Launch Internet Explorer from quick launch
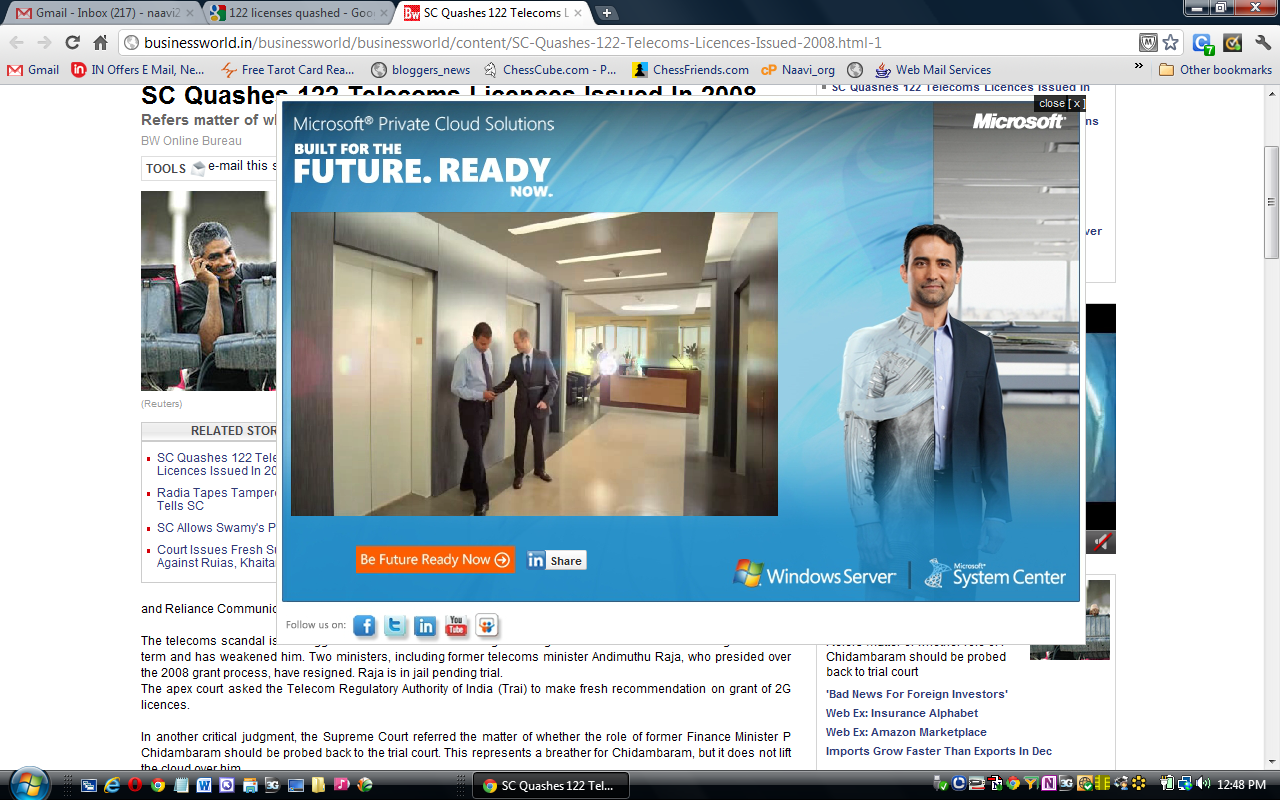Screen dimensions: 1280x800 [111, 785]
